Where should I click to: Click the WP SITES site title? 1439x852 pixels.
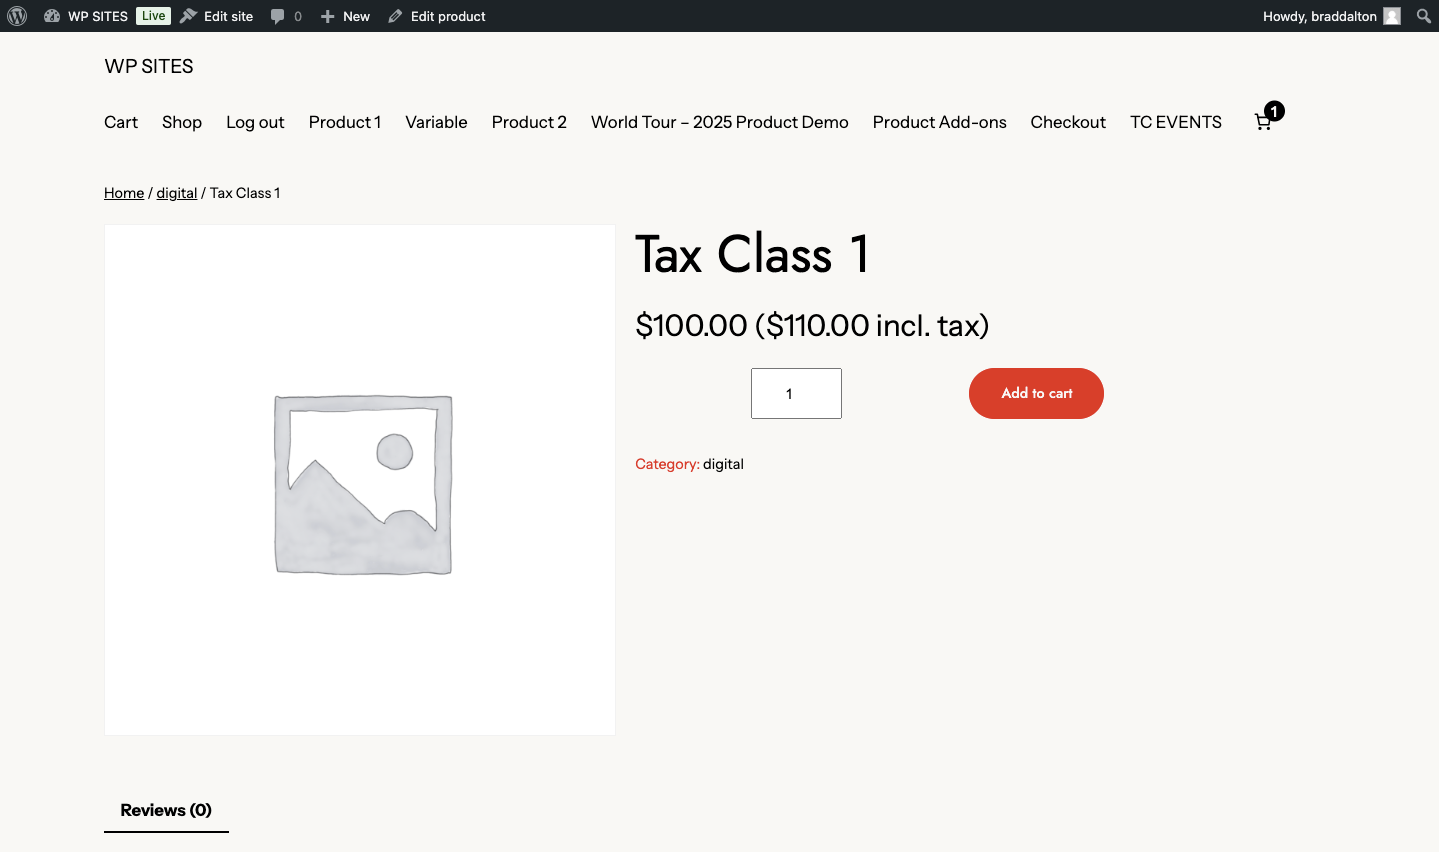[149, 67]
